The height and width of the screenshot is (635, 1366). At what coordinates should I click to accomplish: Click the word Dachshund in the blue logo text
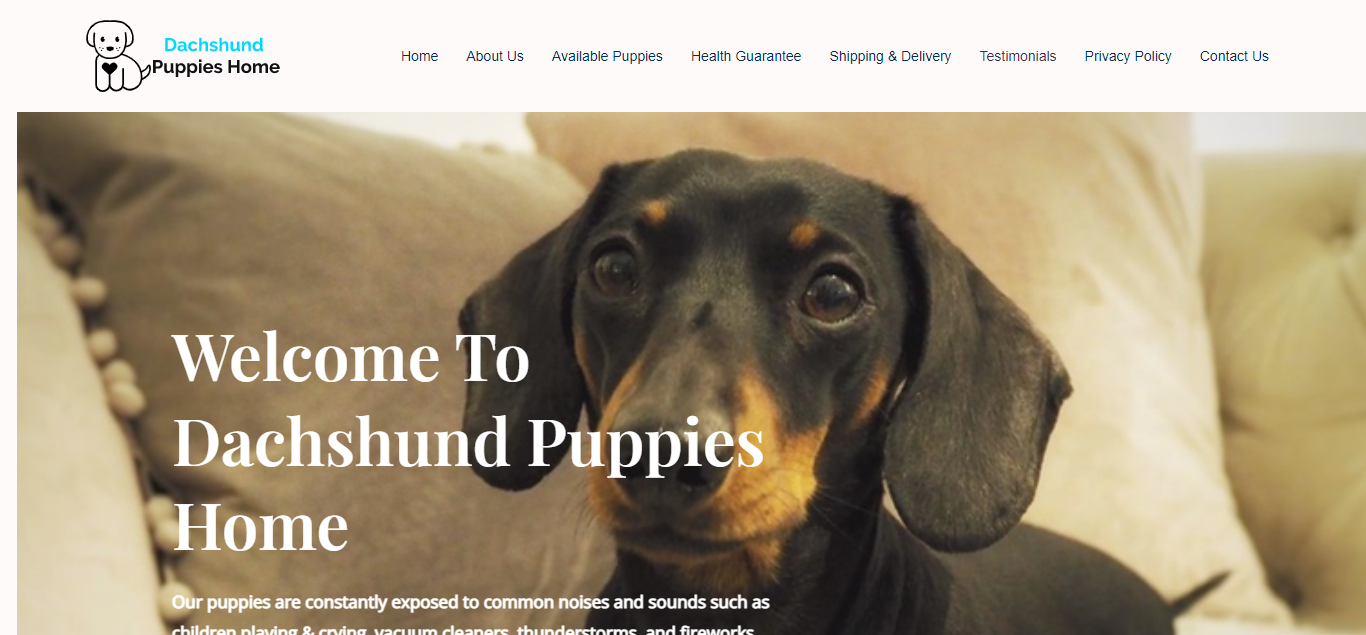click(x=214, y=45)
